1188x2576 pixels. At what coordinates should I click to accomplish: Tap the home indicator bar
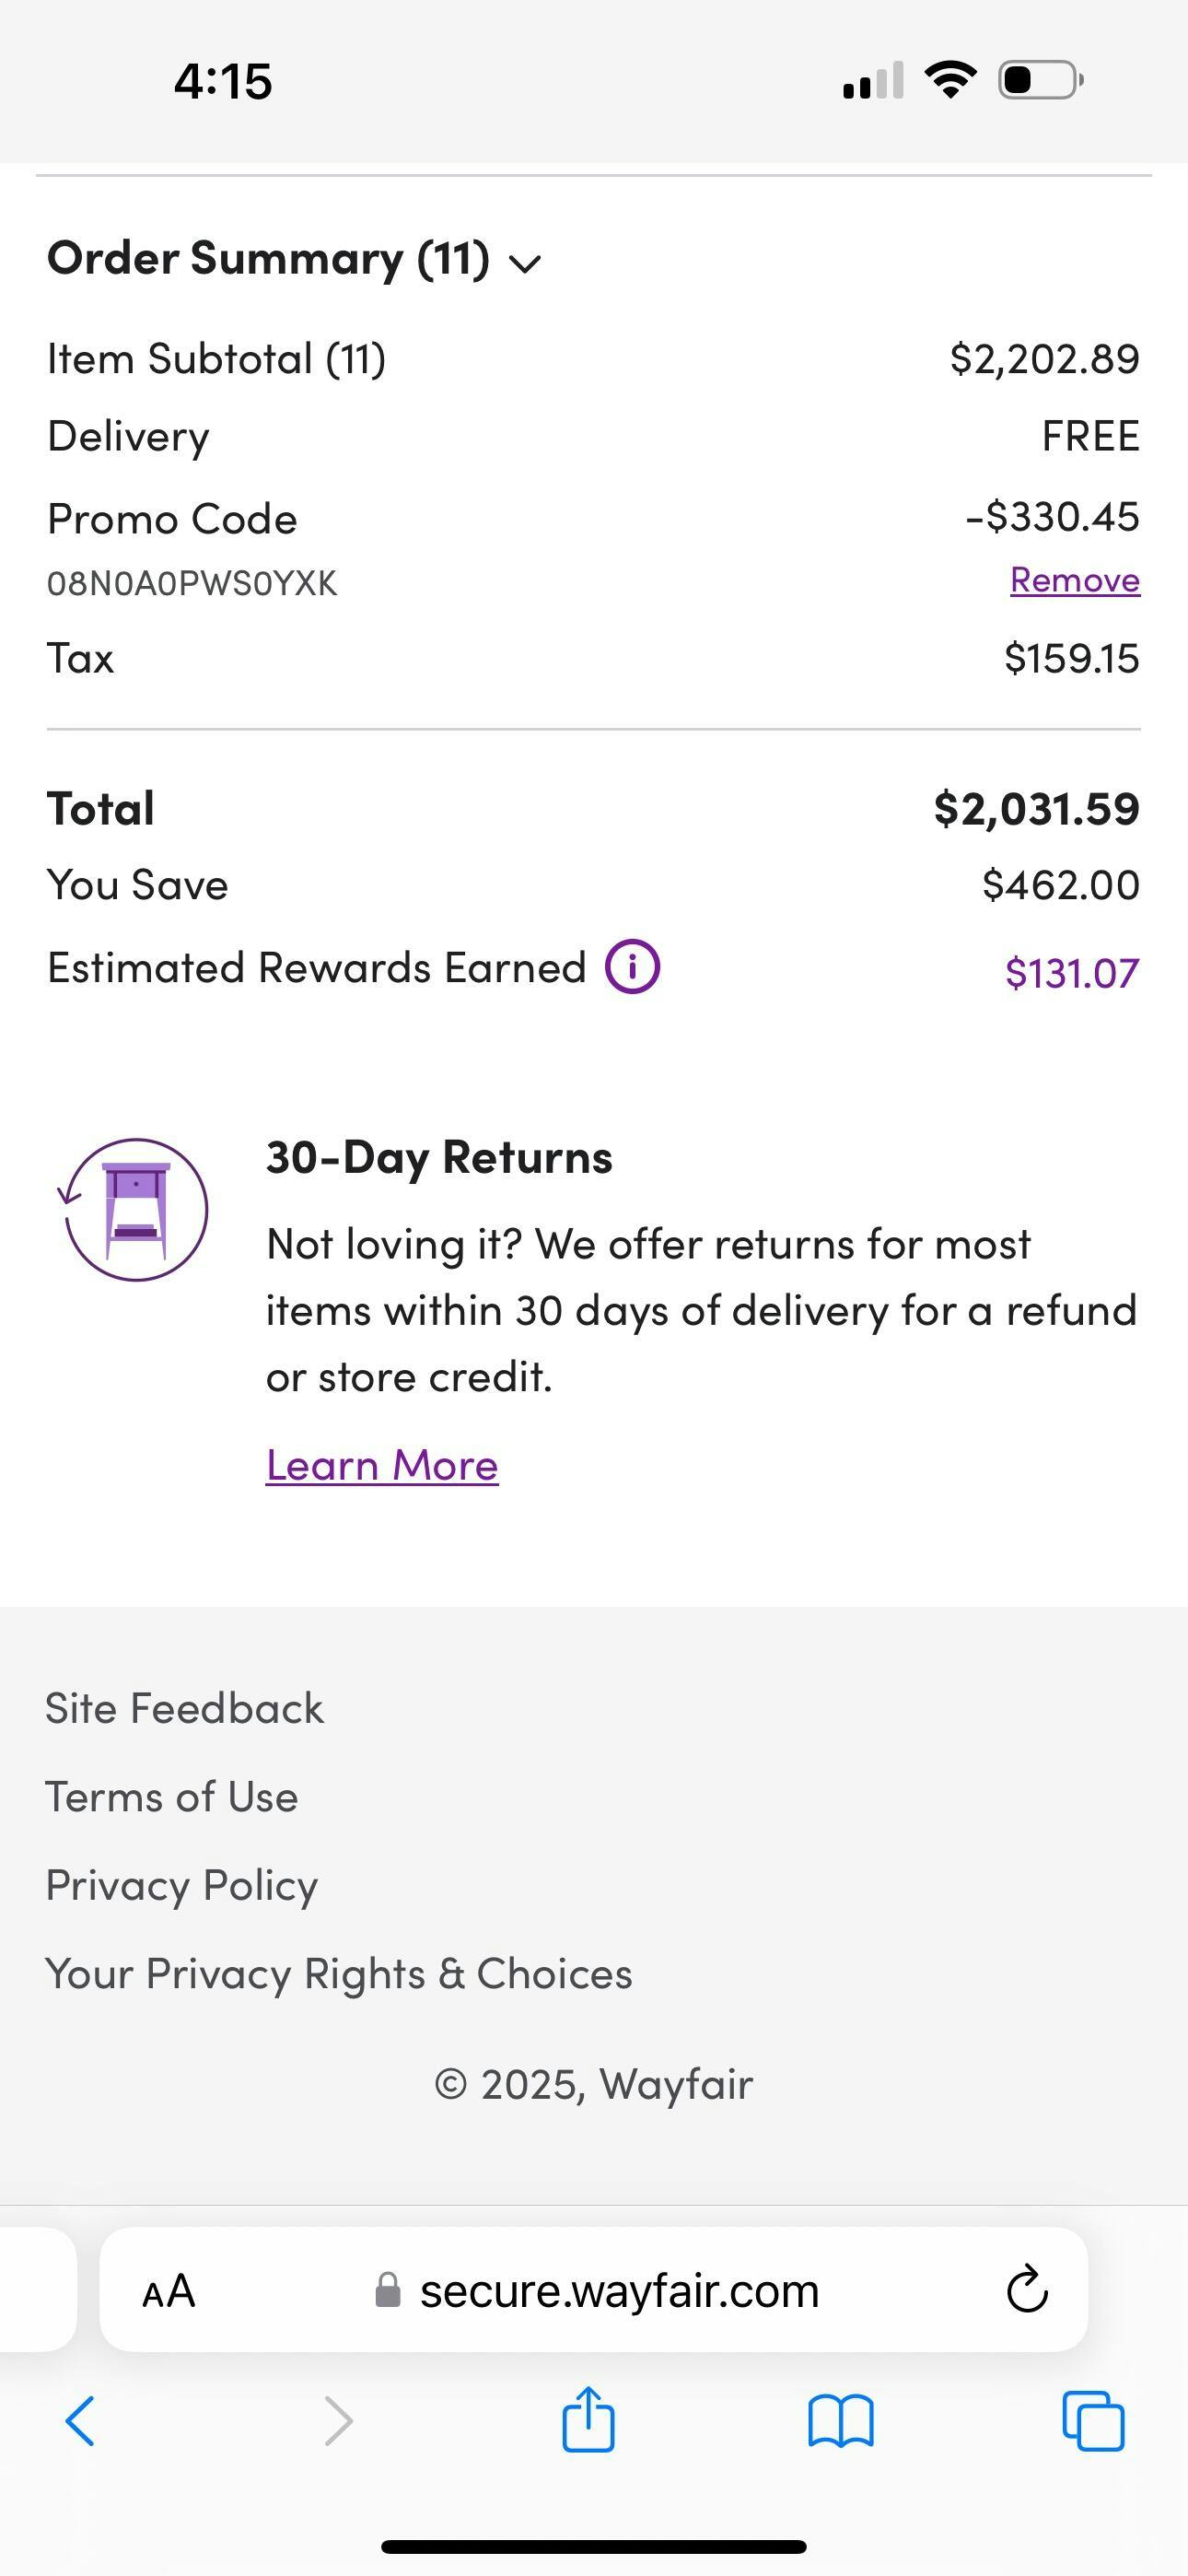tap(594, 2546)
